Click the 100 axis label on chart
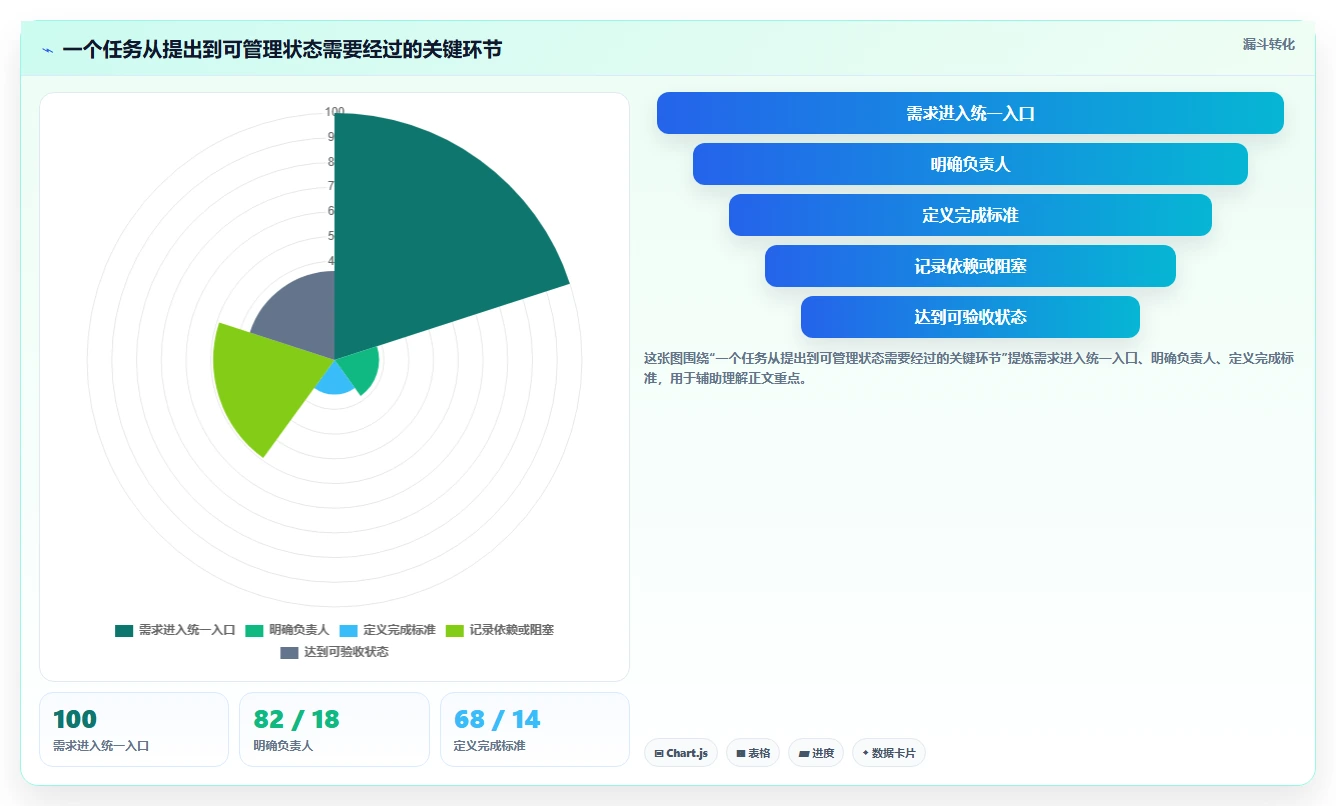Viewport: 1336px width, 806px height. pyautogui.click(x=335, y=112)
